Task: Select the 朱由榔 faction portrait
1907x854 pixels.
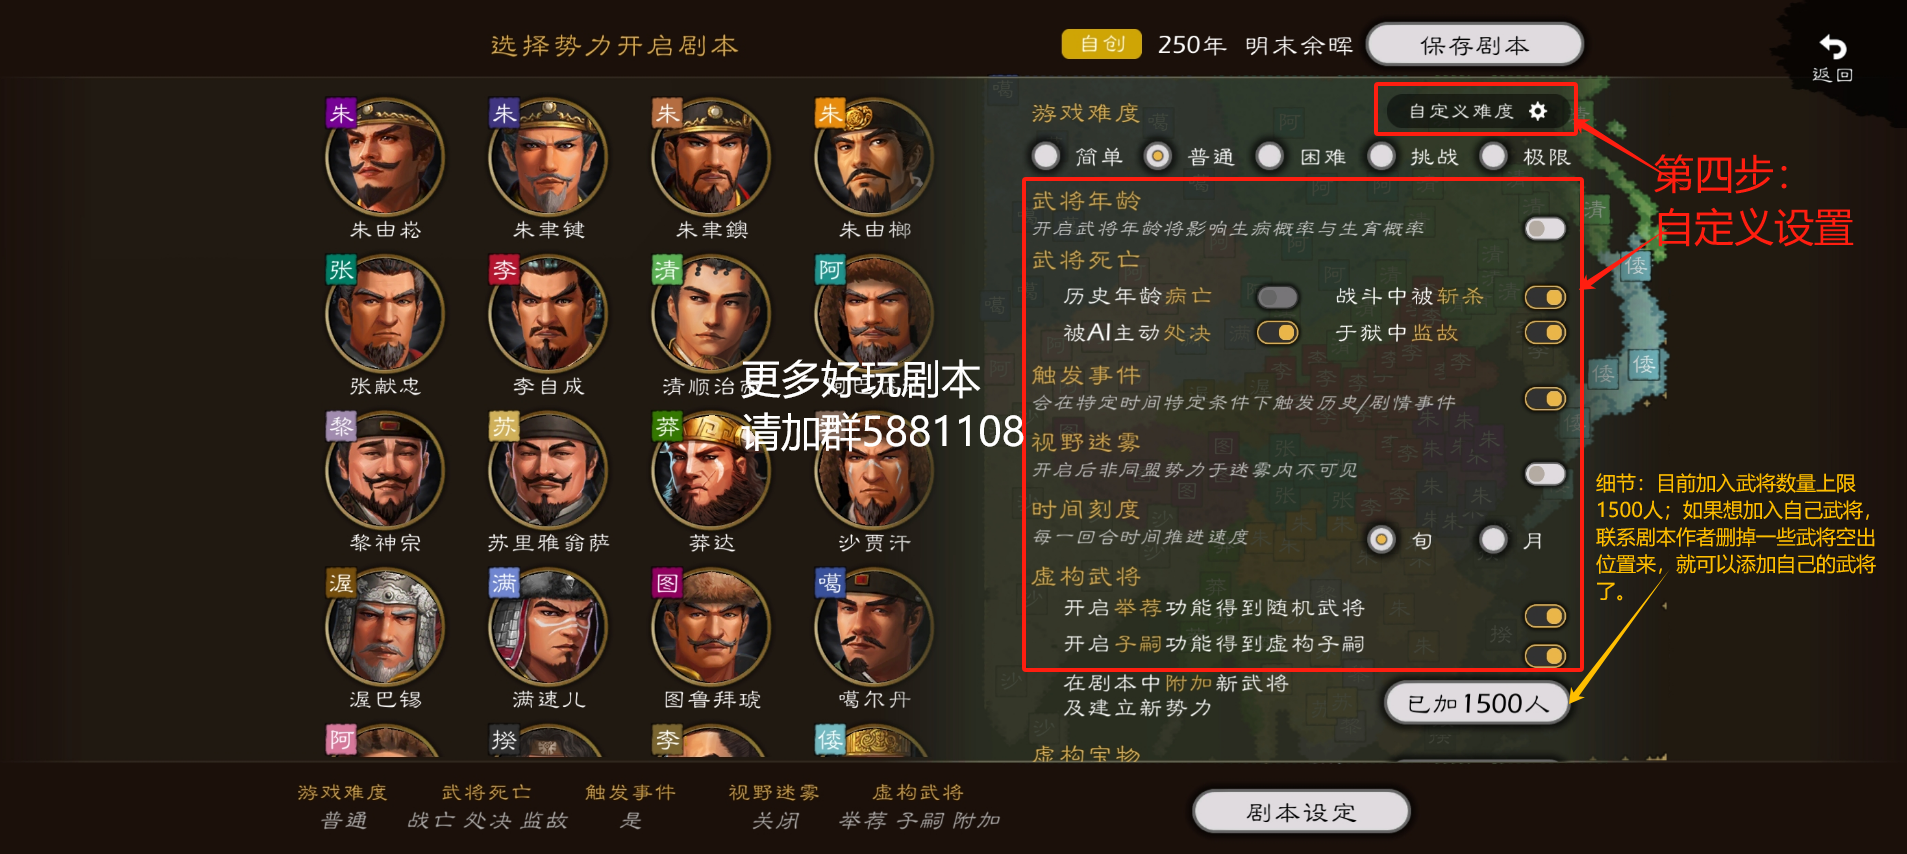Action: click(874, 157)
